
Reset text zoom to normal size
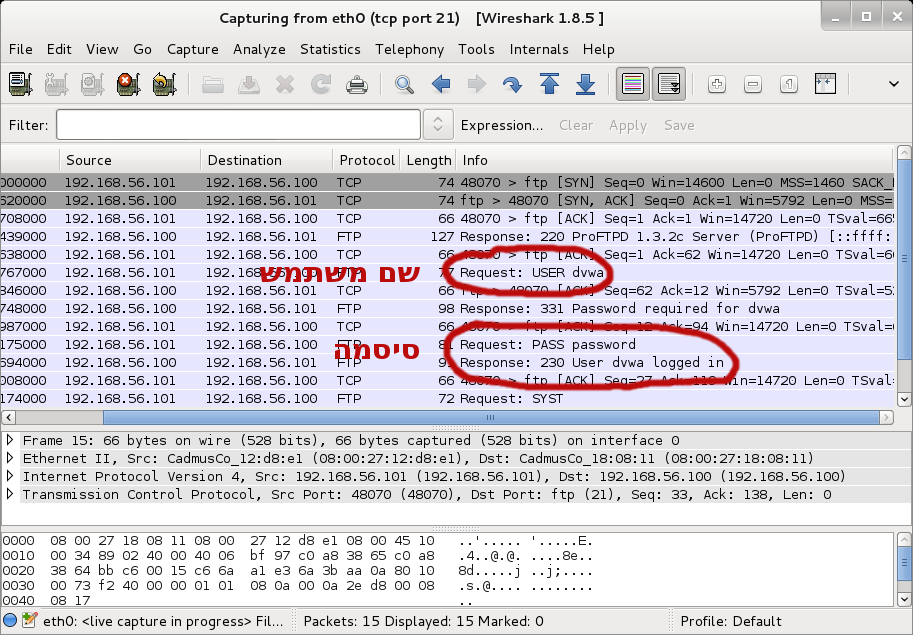point(789,84)
